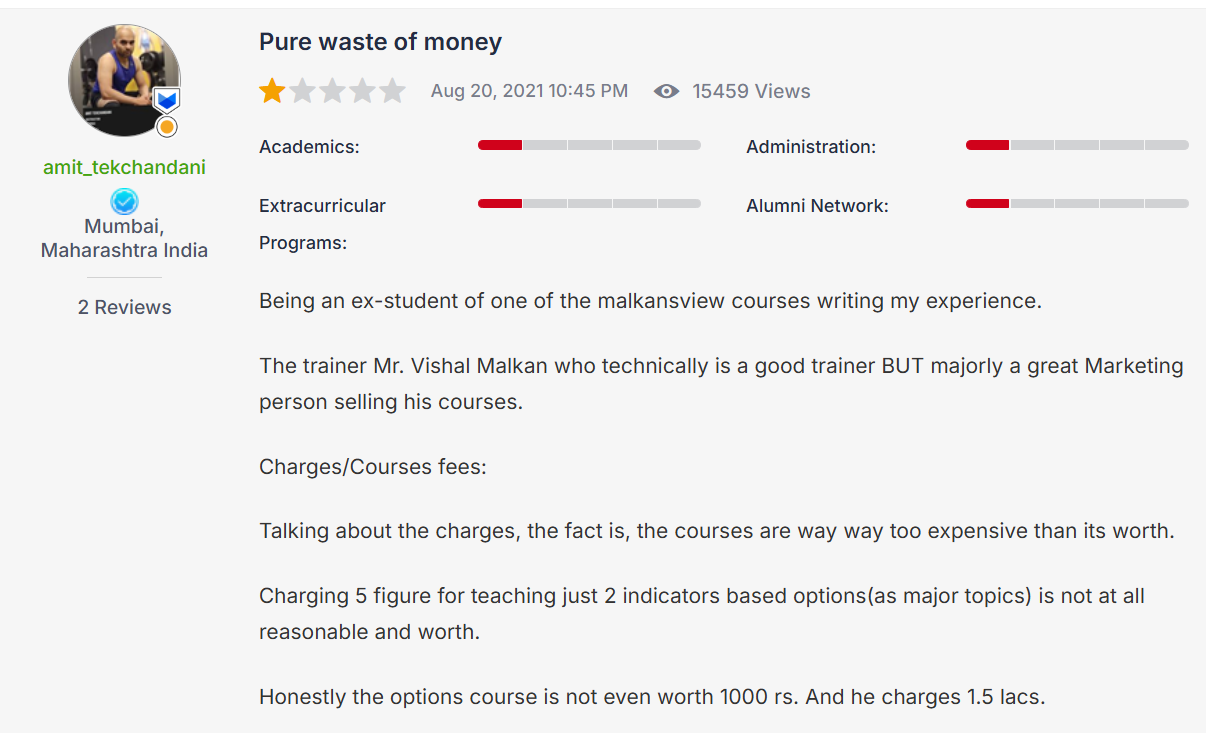Click the verified blue checkmark badge
This screenshot has width=1206, height=733.
tap(123, 199)
